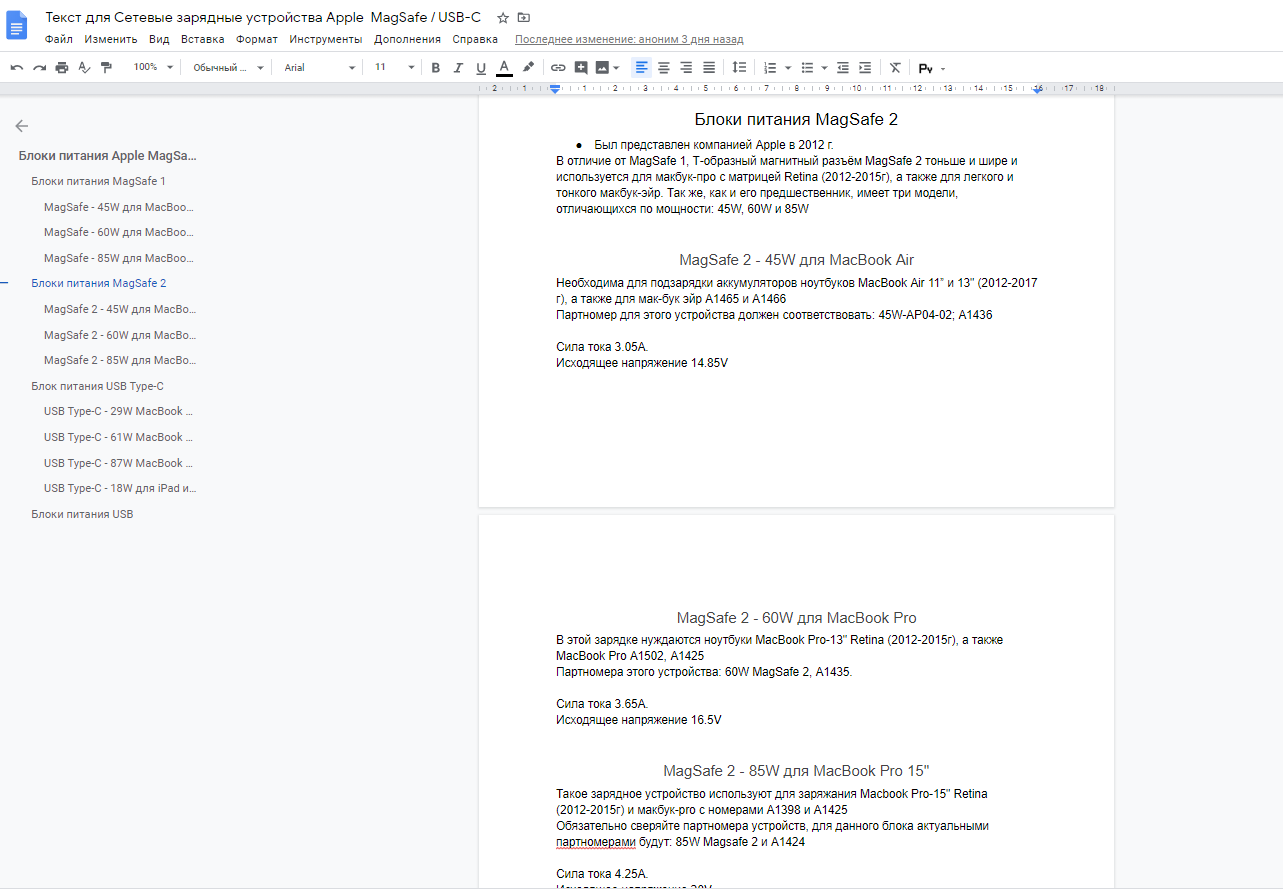Clear formatting
The image size is (1283, 894).
(895, 68)
